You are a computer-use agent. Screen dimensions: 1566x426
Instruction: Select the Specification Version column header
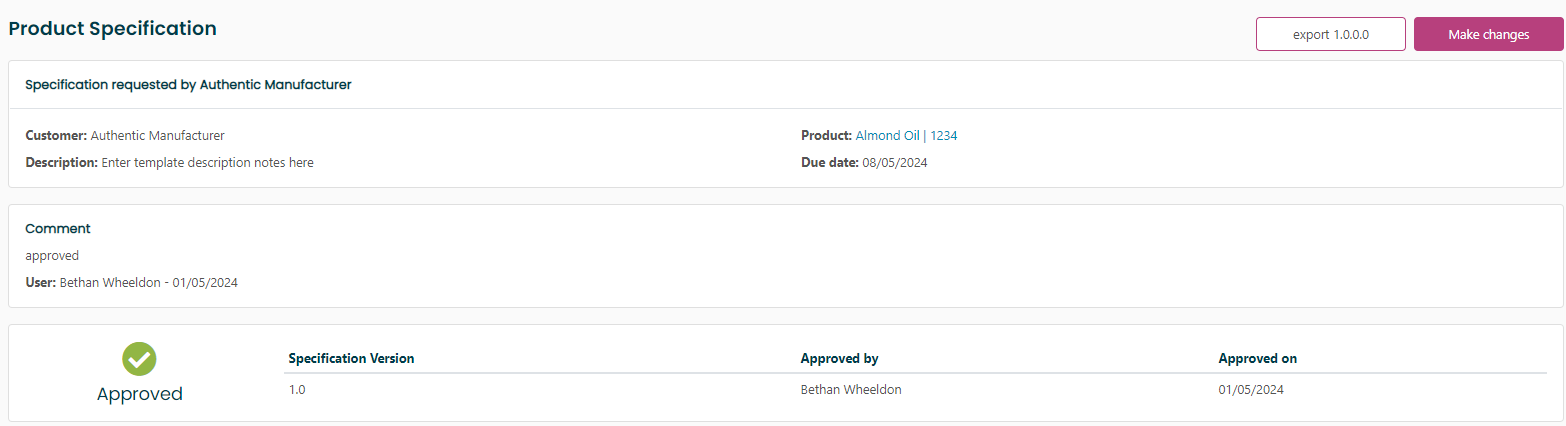[351, 358]
